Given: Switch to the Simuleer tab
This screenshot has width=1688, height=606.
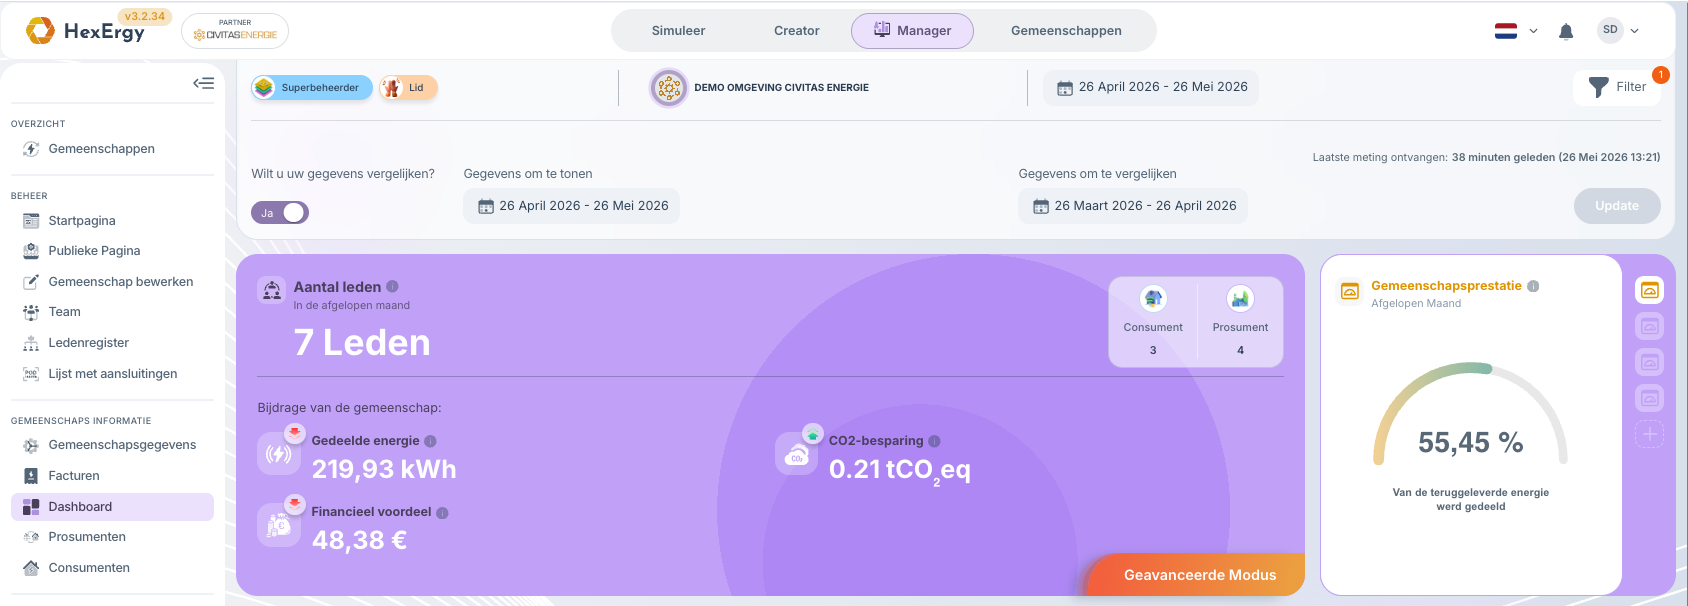Looking at the screenshot, I should click(x=678, y=31).
